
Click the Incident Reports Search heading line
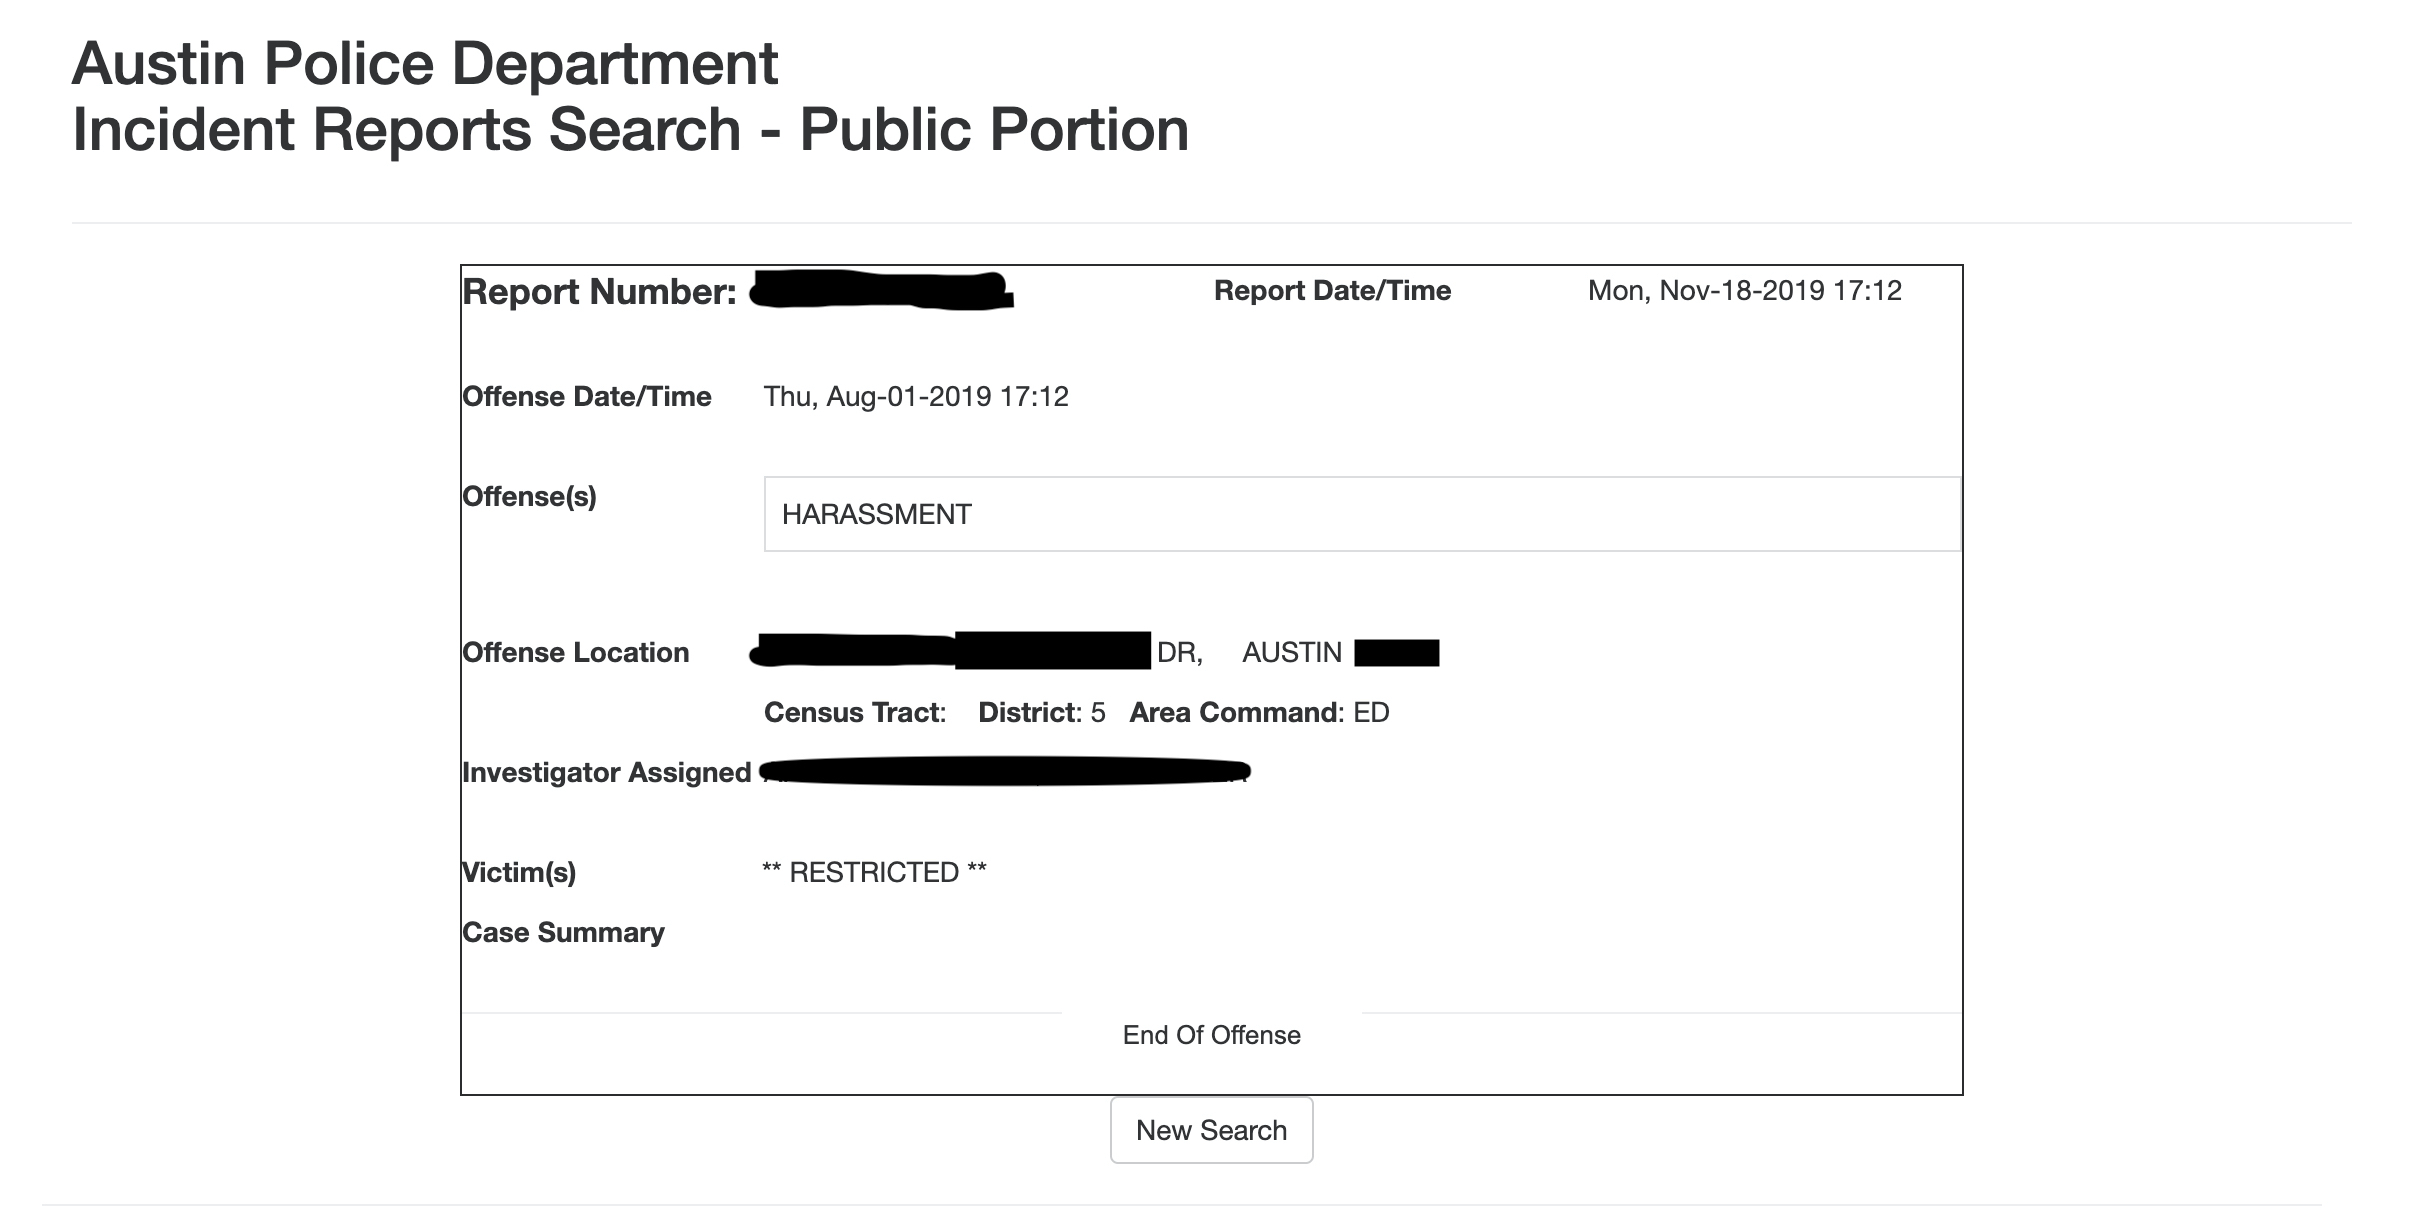pyautogui.click(x=630, y=130)
